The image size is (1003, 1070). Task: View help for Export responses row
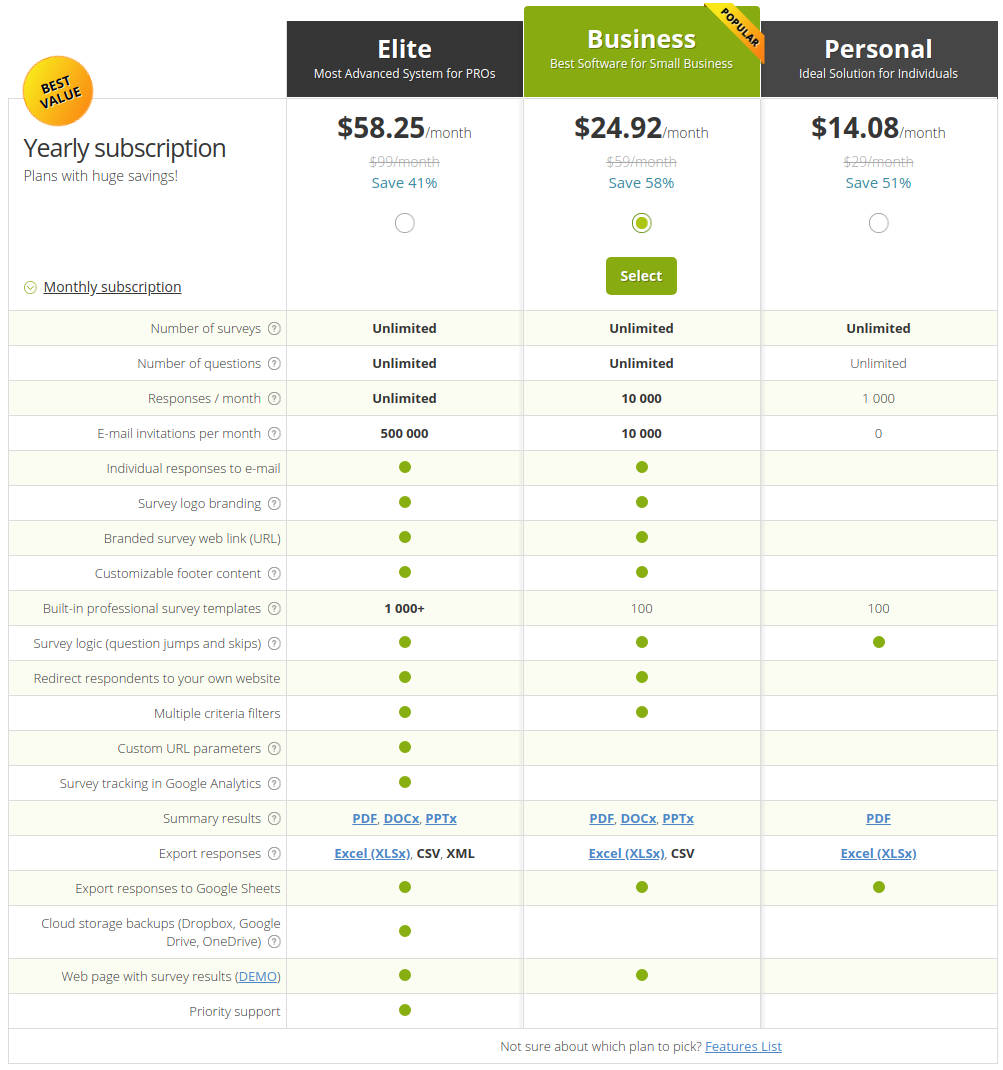tap(274, 853)
